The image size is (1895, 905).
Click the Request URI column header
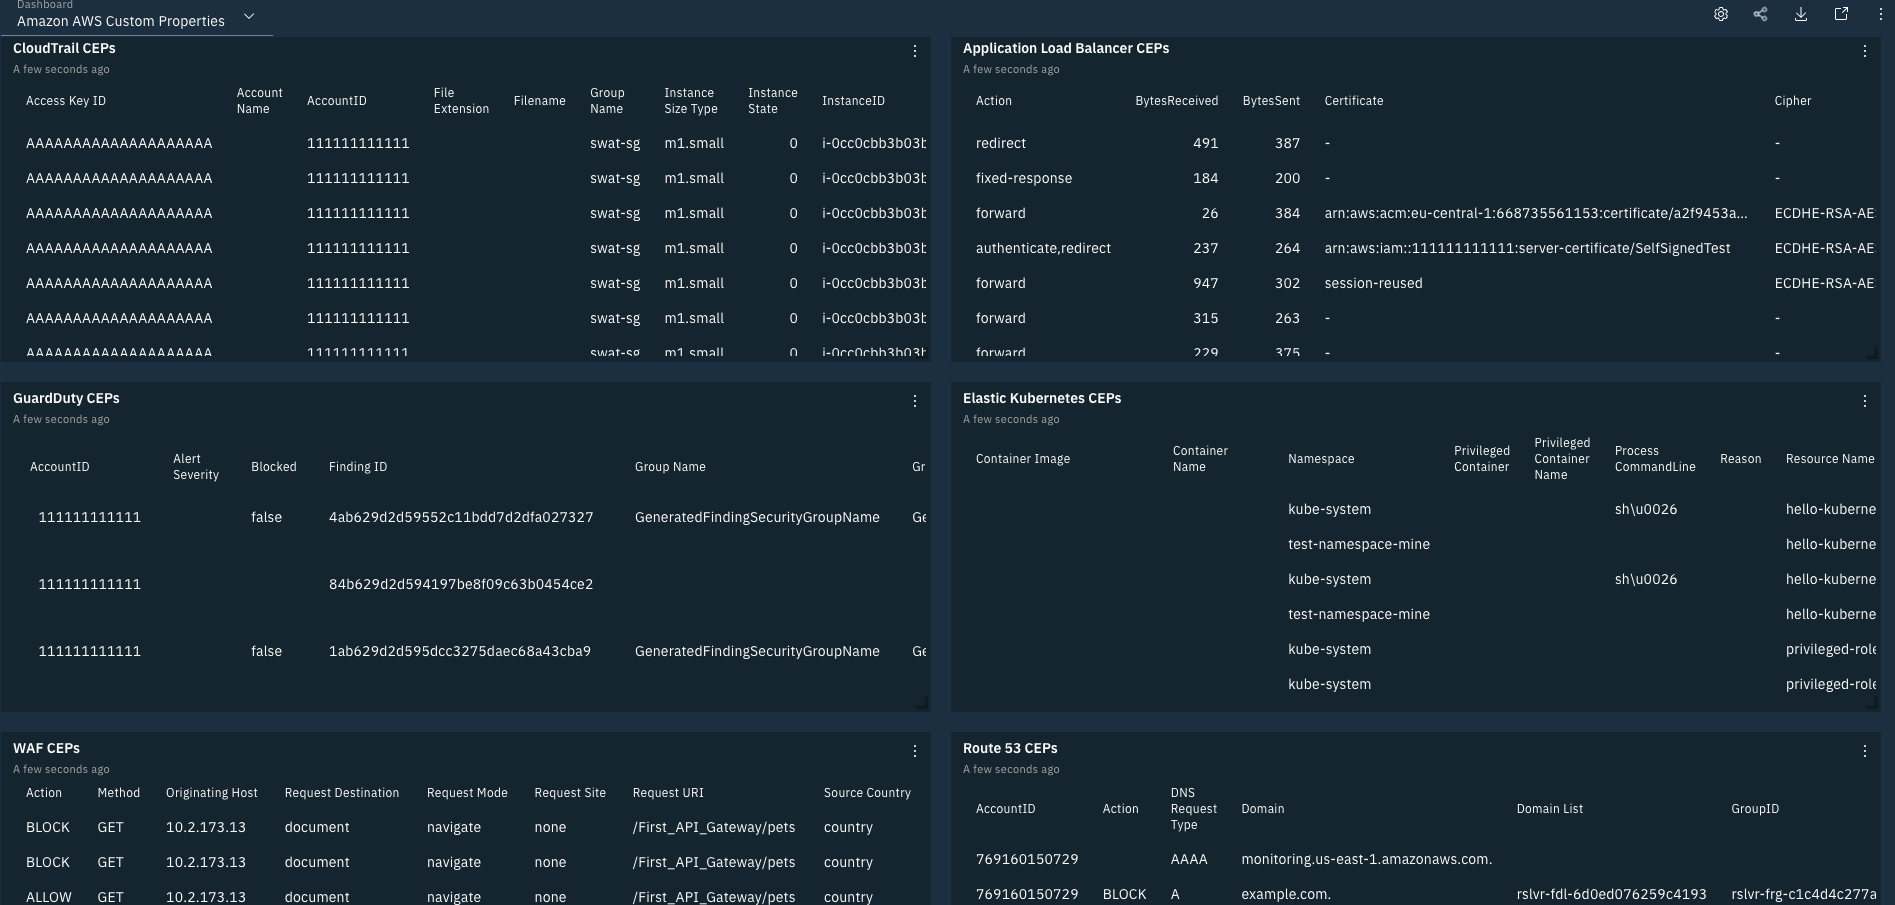pos(668,793)
